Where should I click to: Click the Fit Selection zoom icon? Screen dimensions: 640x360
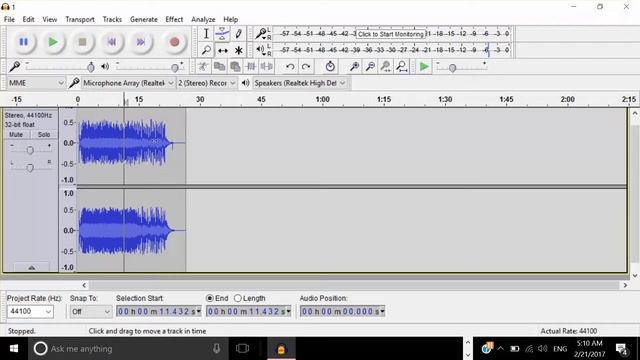[386, 66]
